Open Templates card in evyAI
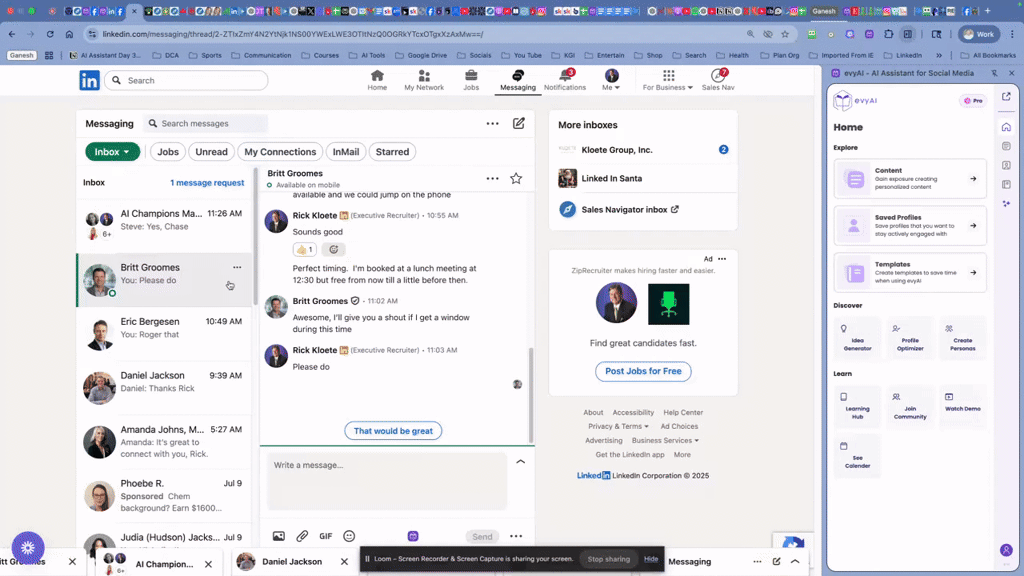Screen dimensions: 1024x576 [x=910, y=272]
